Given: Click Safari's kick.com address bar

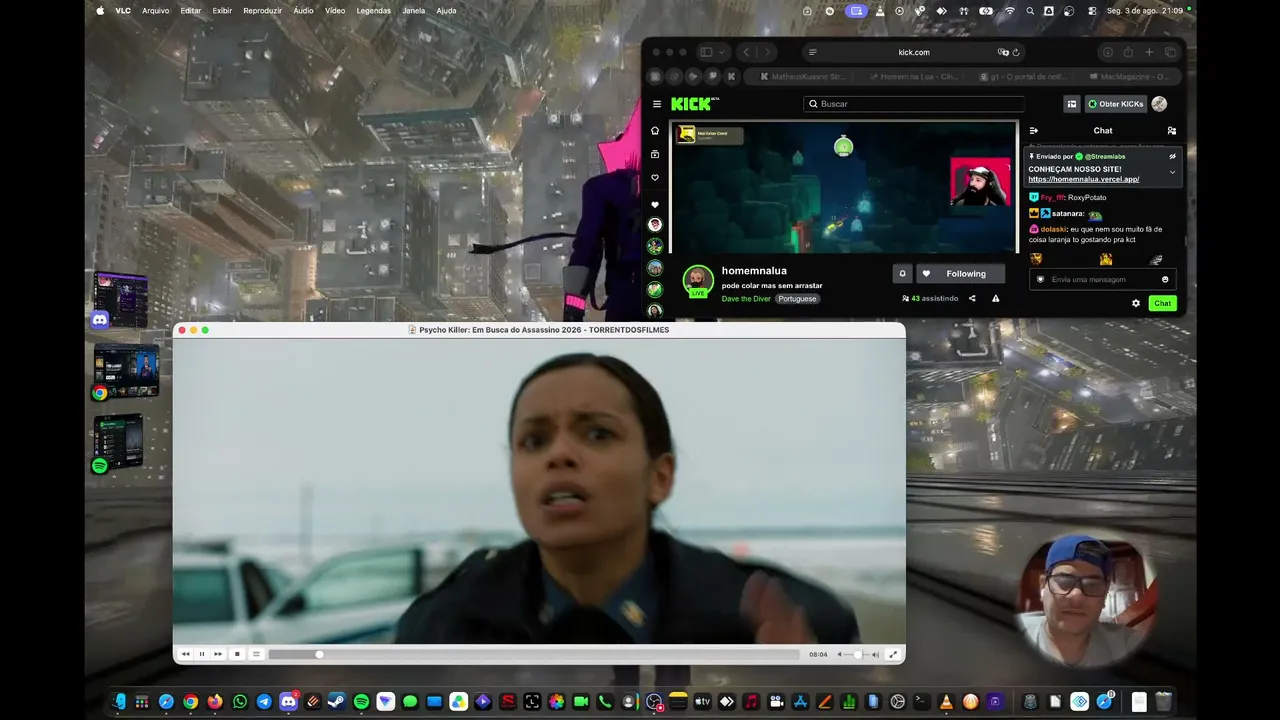Looking at the screenshot, I should click(913, 52).
